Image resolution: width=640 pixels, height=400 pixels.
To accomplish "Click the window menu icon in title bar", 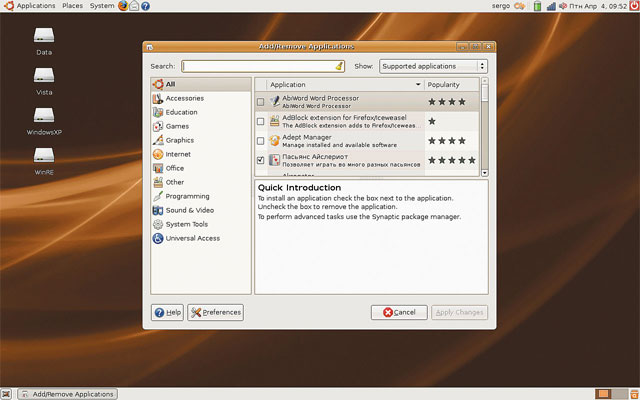I will click(150, 47).
